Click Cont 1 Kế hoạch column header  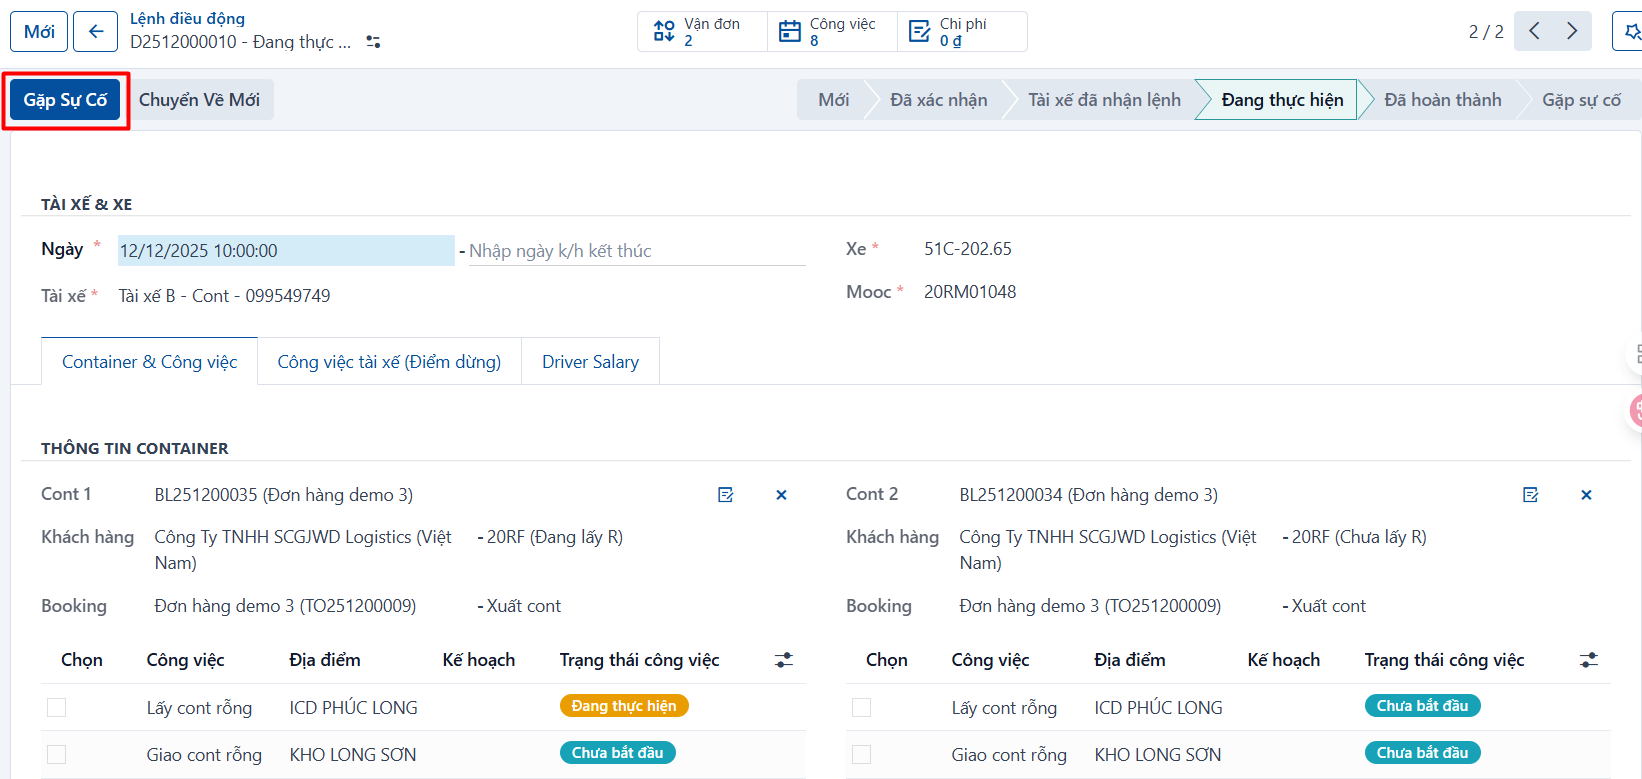click(479, 660)
